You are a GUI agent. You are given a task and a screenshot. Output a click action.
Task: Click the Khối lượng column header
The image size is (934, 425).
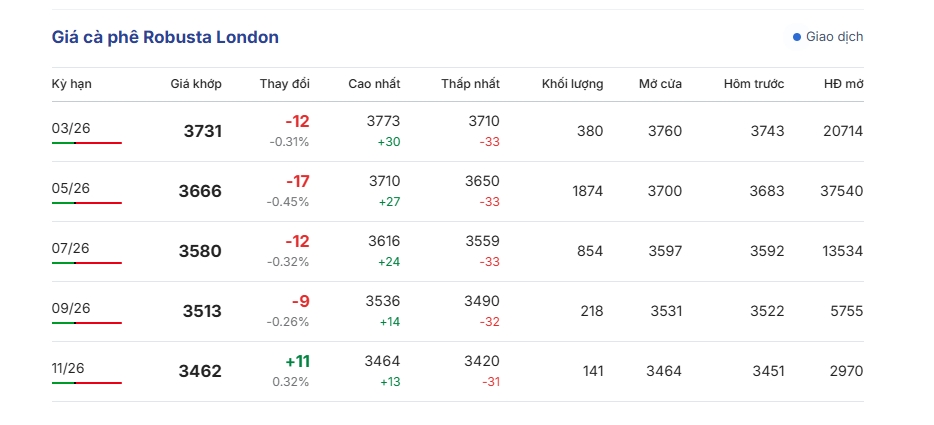pos(572,84)
